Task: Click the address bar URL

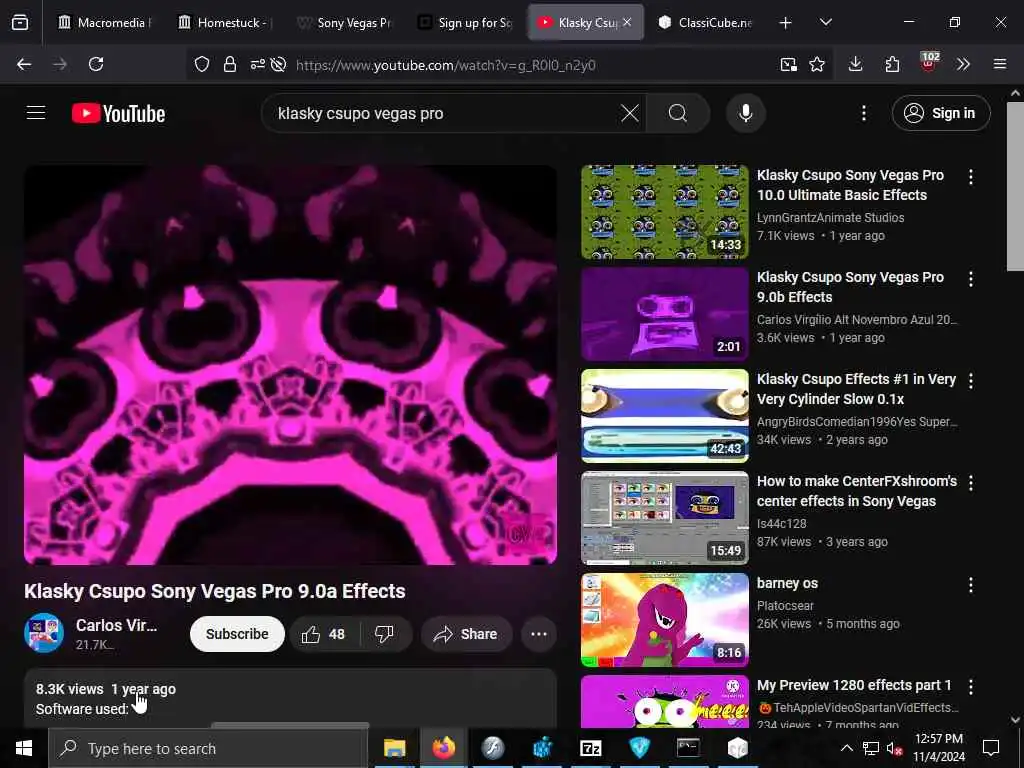Action: coord(445,65)
